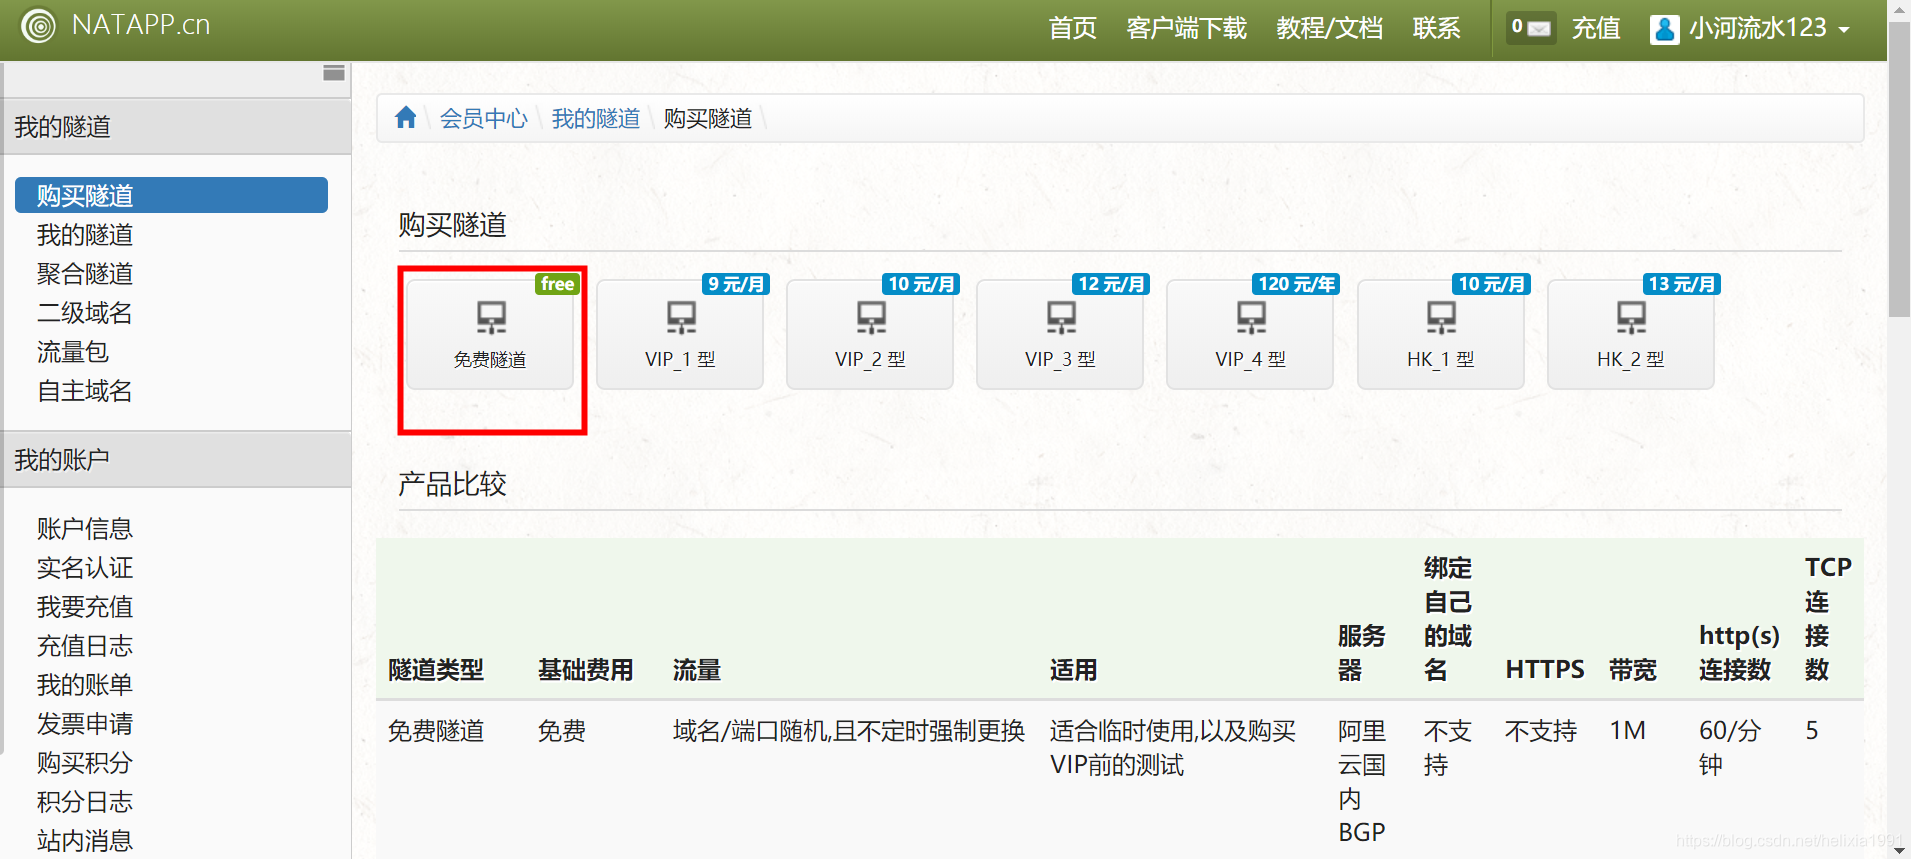Image resolution: width=1911 pixels, height=859 pixels.
Task: Open 教程/文档 in the top navigation
Action: (1329, 28)
